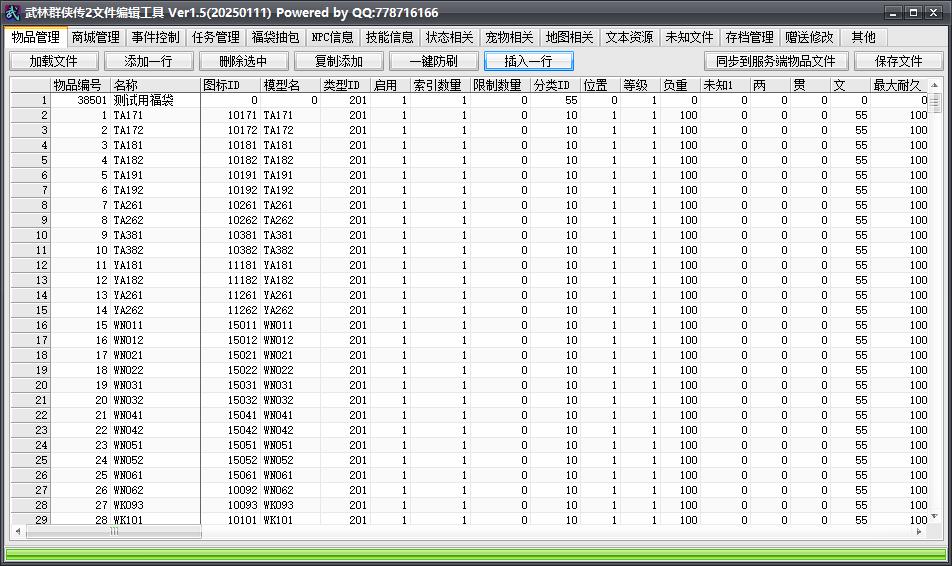Click the vertical scrollbar down arrow
The height and width of the screenshot is (566, 952).
[935, 516]
